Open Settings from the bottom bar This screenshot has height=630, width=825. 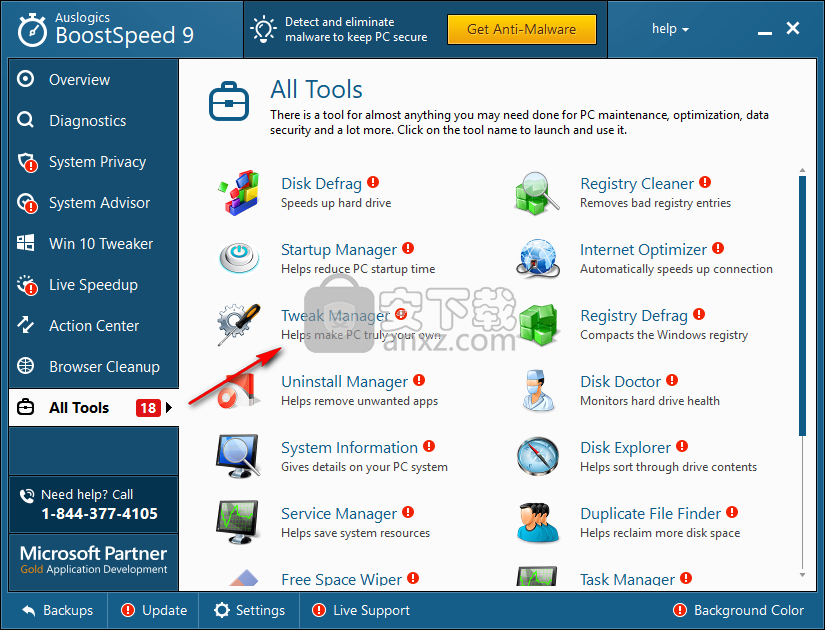[249, 610]
